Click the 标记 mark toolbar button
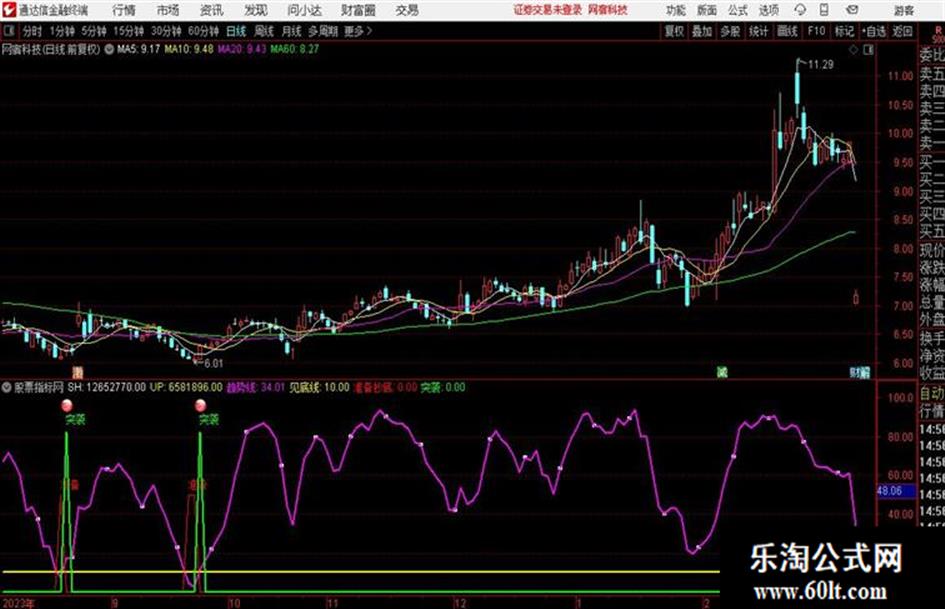This screenshot has width=945, height=609. pos(844,31)
